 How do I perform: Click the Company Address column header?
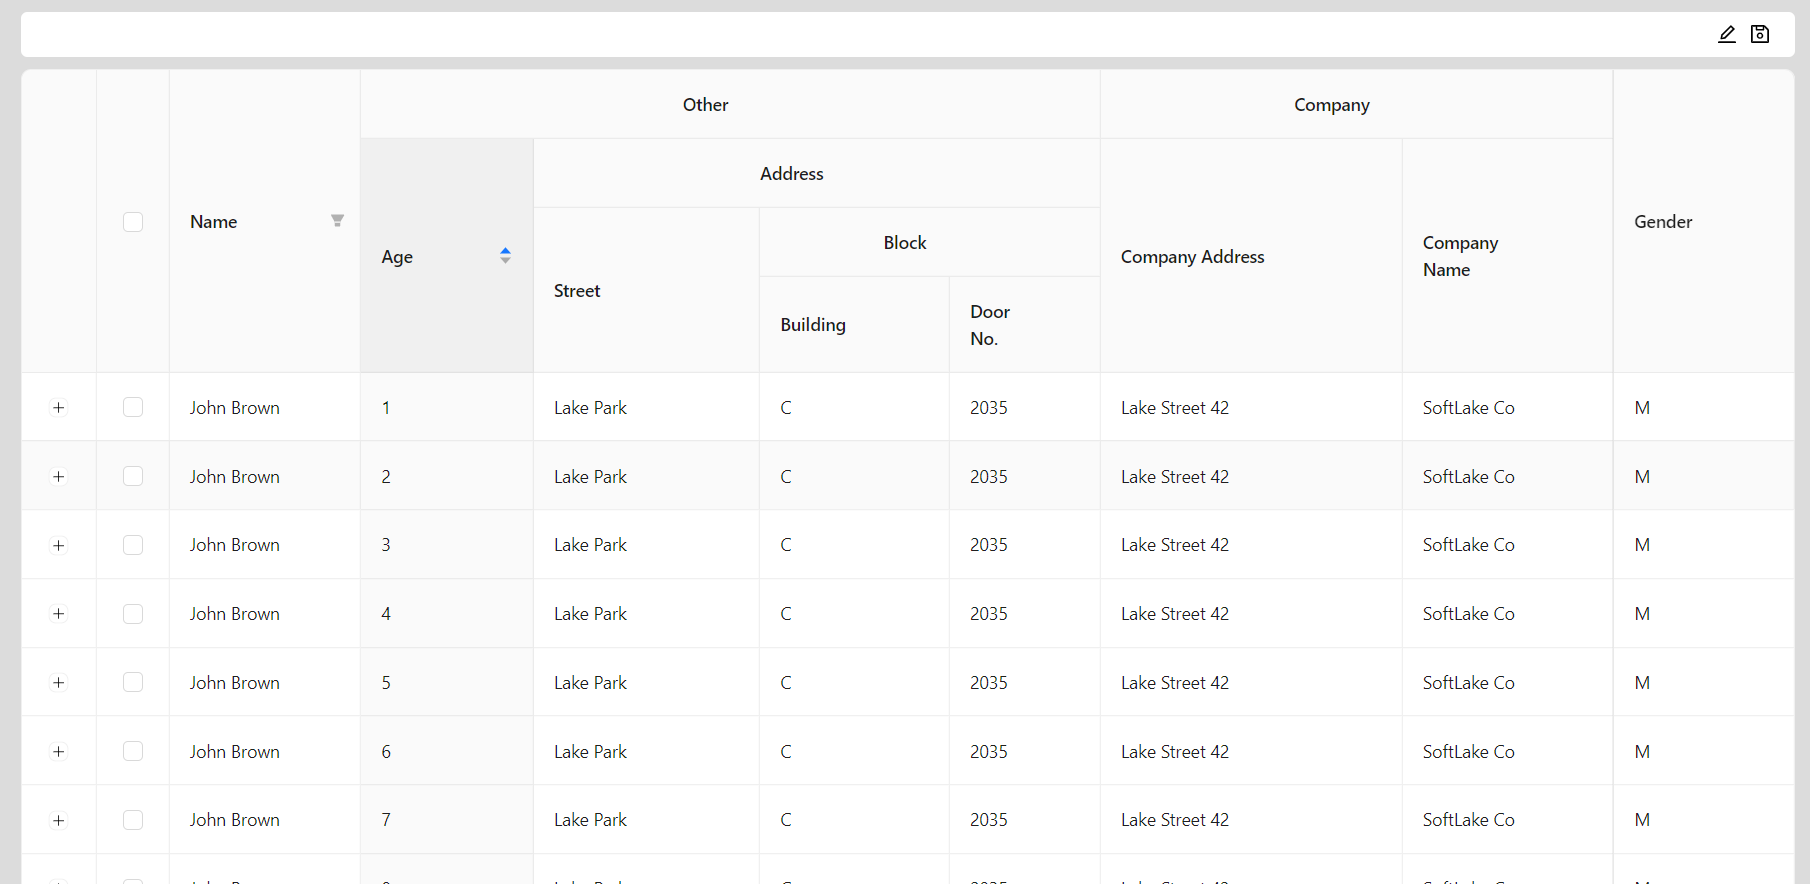pos(1192,257)
